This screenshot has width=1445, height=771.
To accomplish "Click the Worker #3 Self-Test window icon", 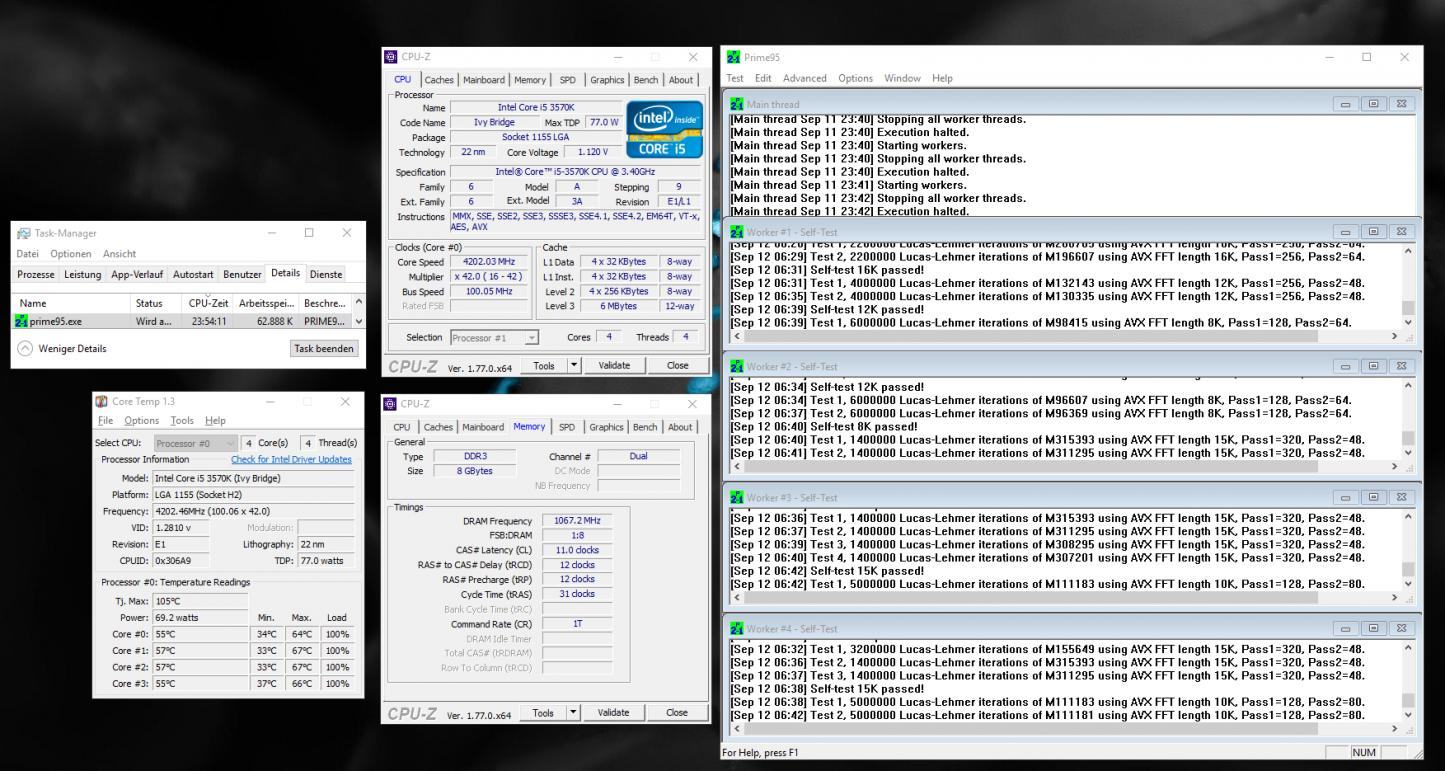I will point(738,497).
